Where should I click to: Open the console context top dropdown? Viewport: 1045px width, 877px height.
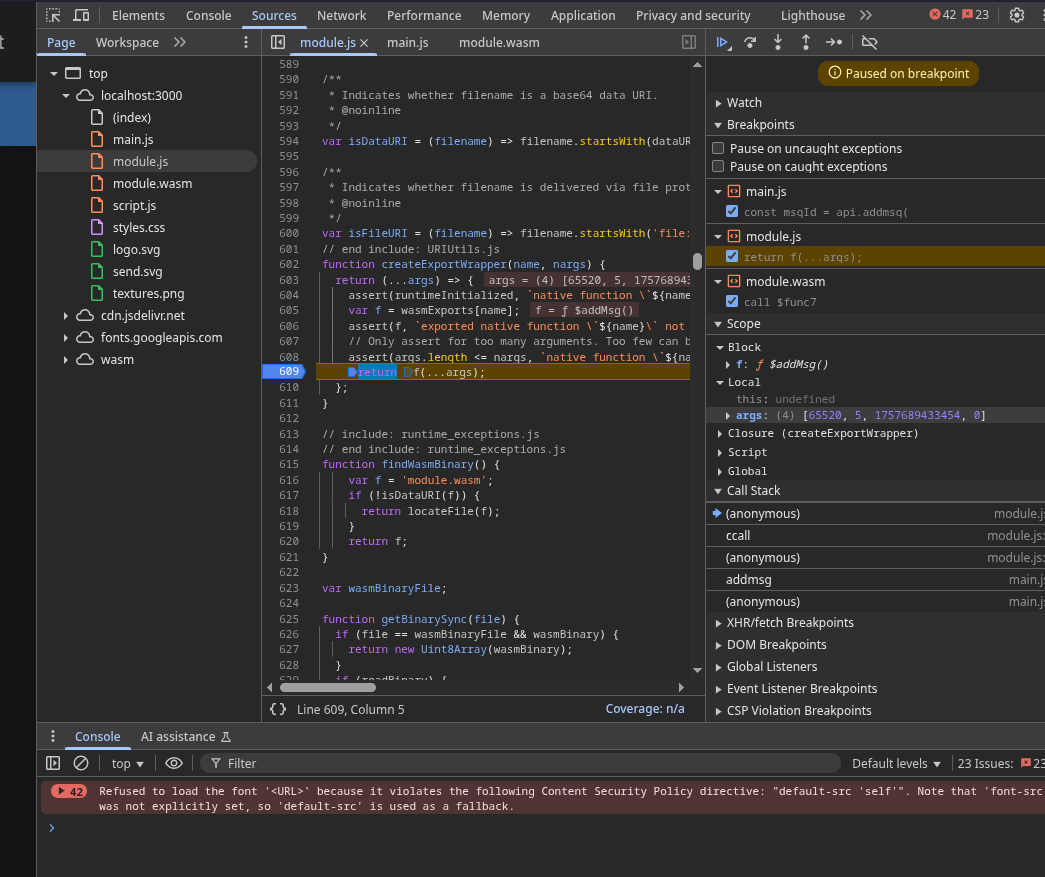[127, 763]
